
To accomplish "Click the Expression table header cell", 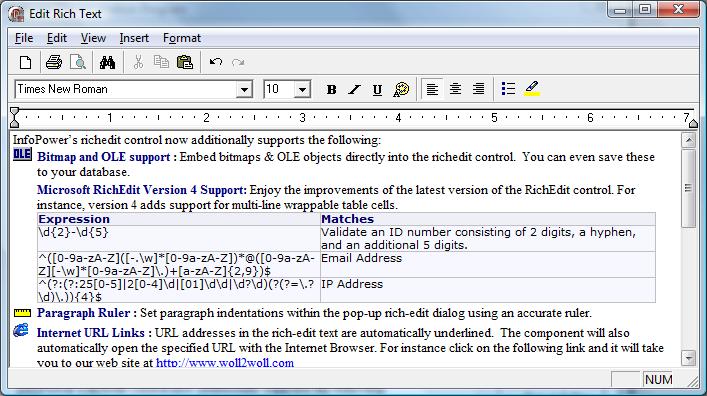I will click(179, 219).
